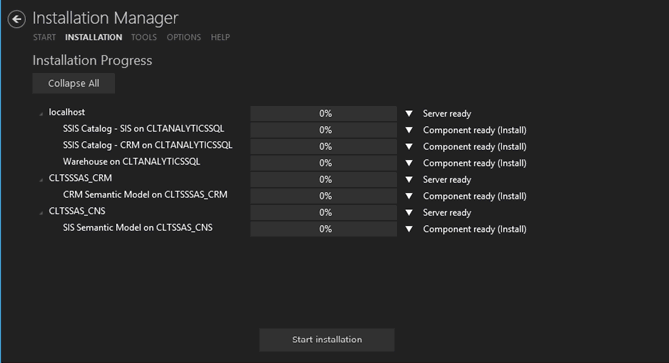Viewport: 669px width, 363px height.
Task: Expand details arrow for Warehouse row
Action: coord(409,163)
